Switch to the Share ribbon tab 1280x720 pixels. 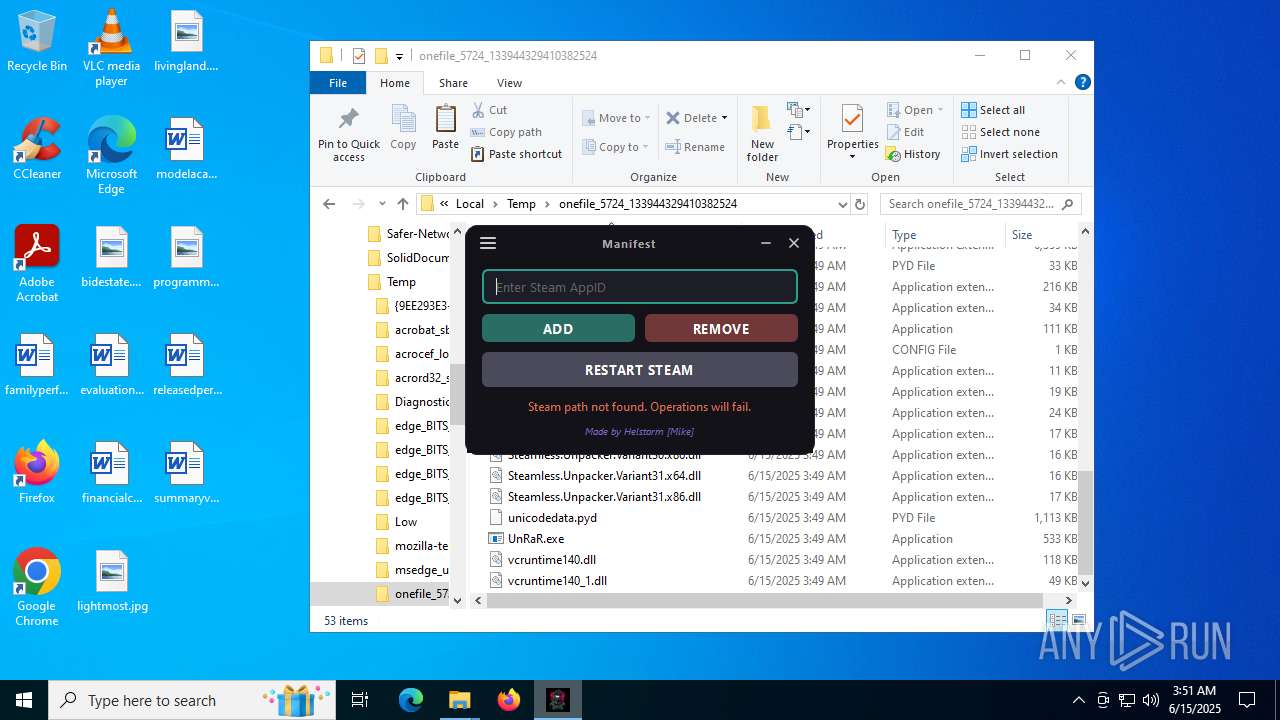click(x=453, y=83)
